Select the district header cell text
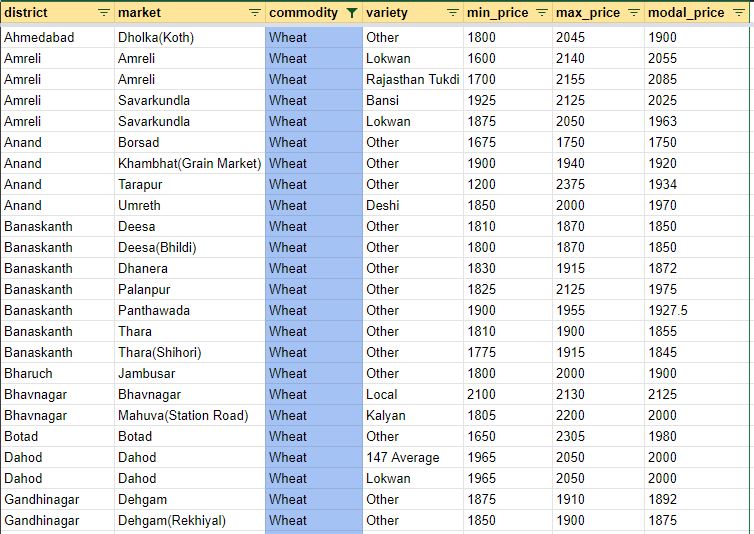This screenshot has height=534, width=754. (x=27, y=13)
